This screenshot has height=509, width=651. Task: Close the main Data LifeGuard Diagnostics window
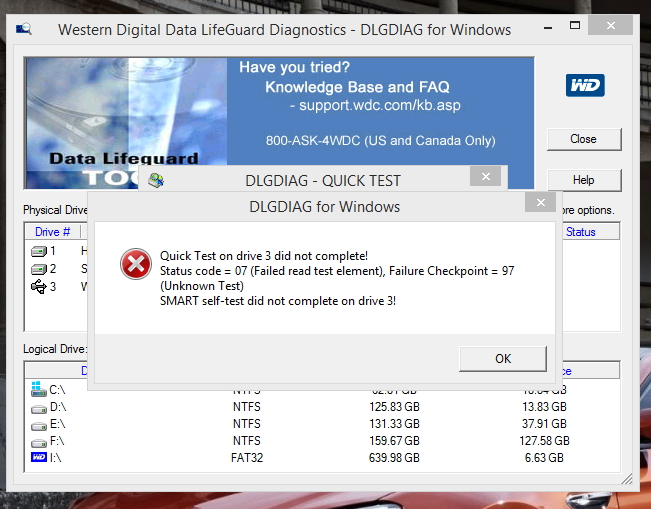pos(610,25)
